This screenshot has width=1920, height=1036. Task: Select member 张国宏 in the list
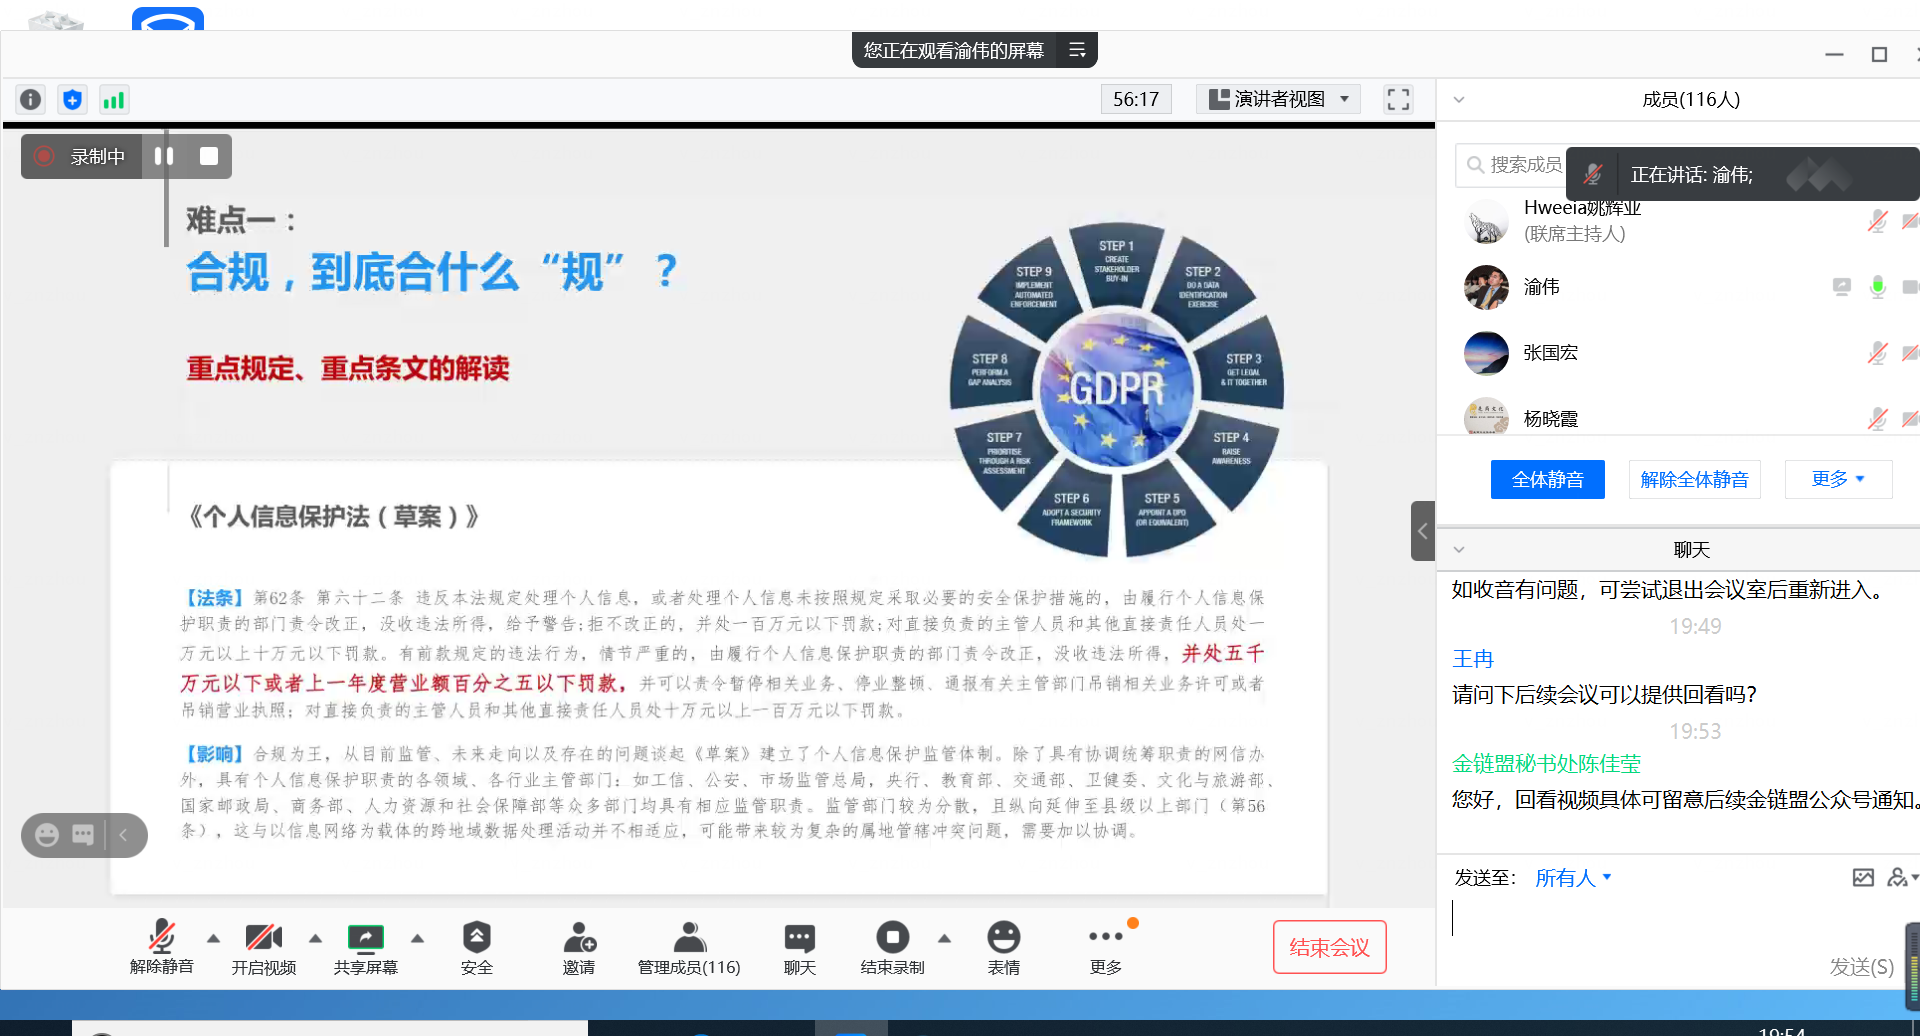1678,353
